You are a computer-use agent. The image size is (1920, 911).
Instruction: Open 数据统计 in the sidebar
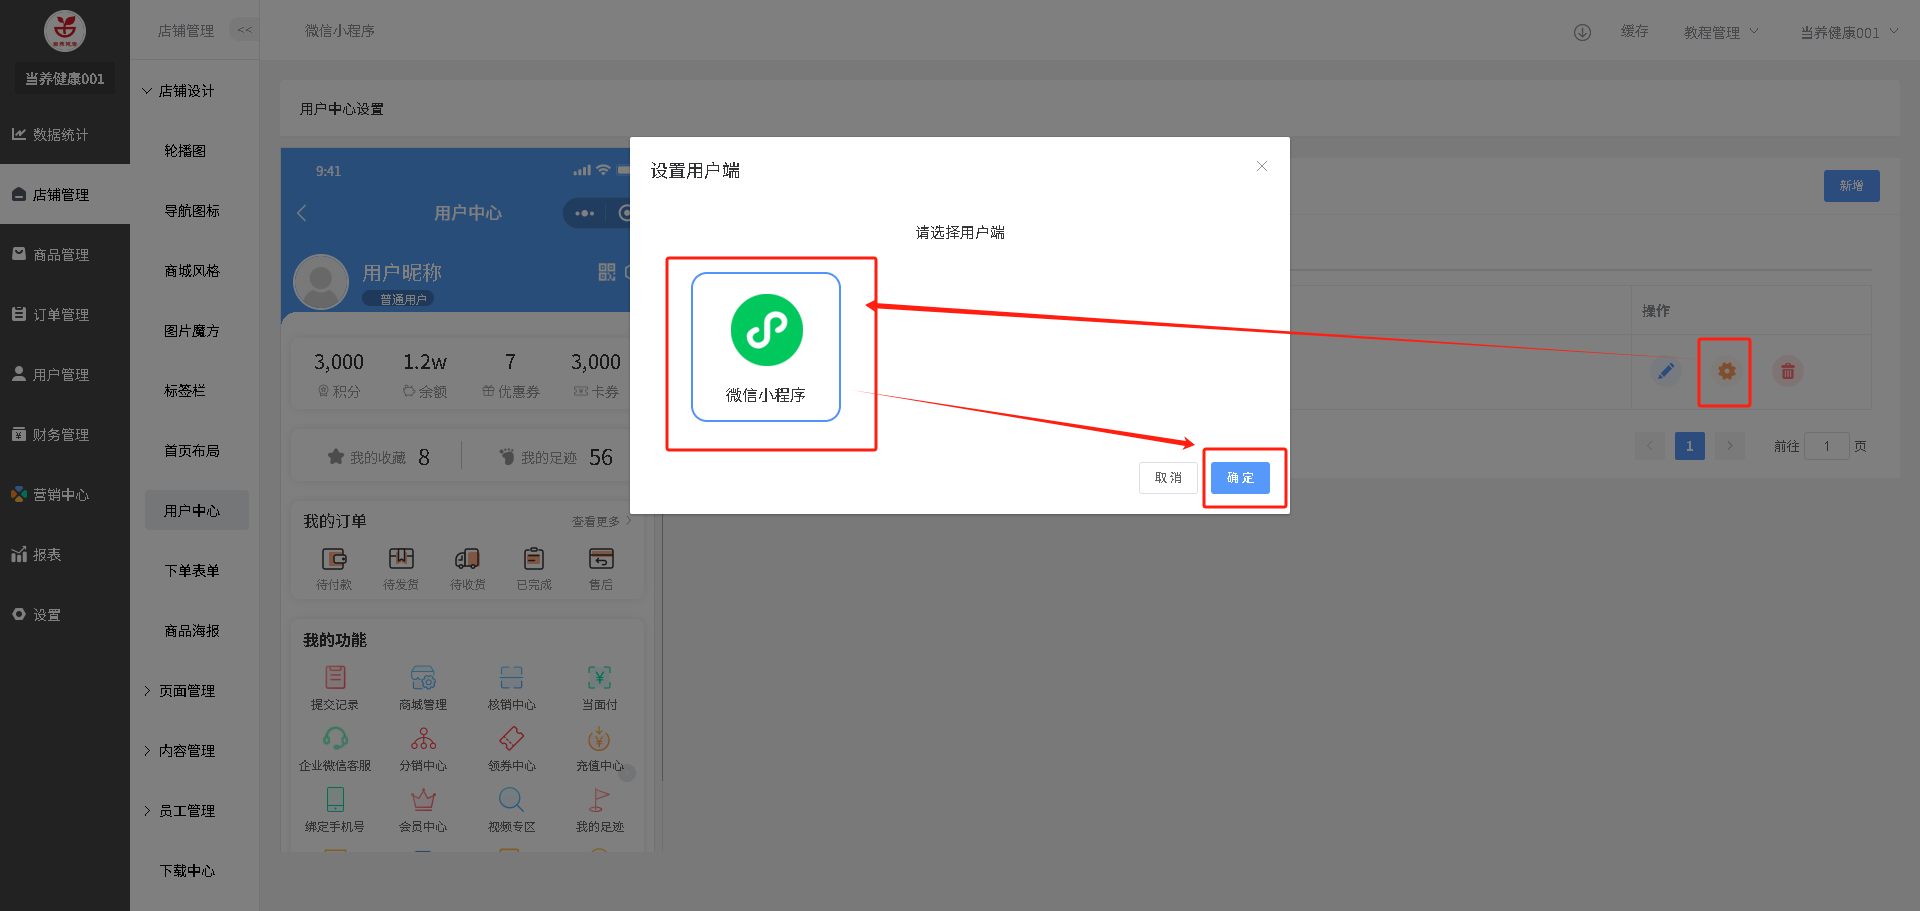pos(60,135)
